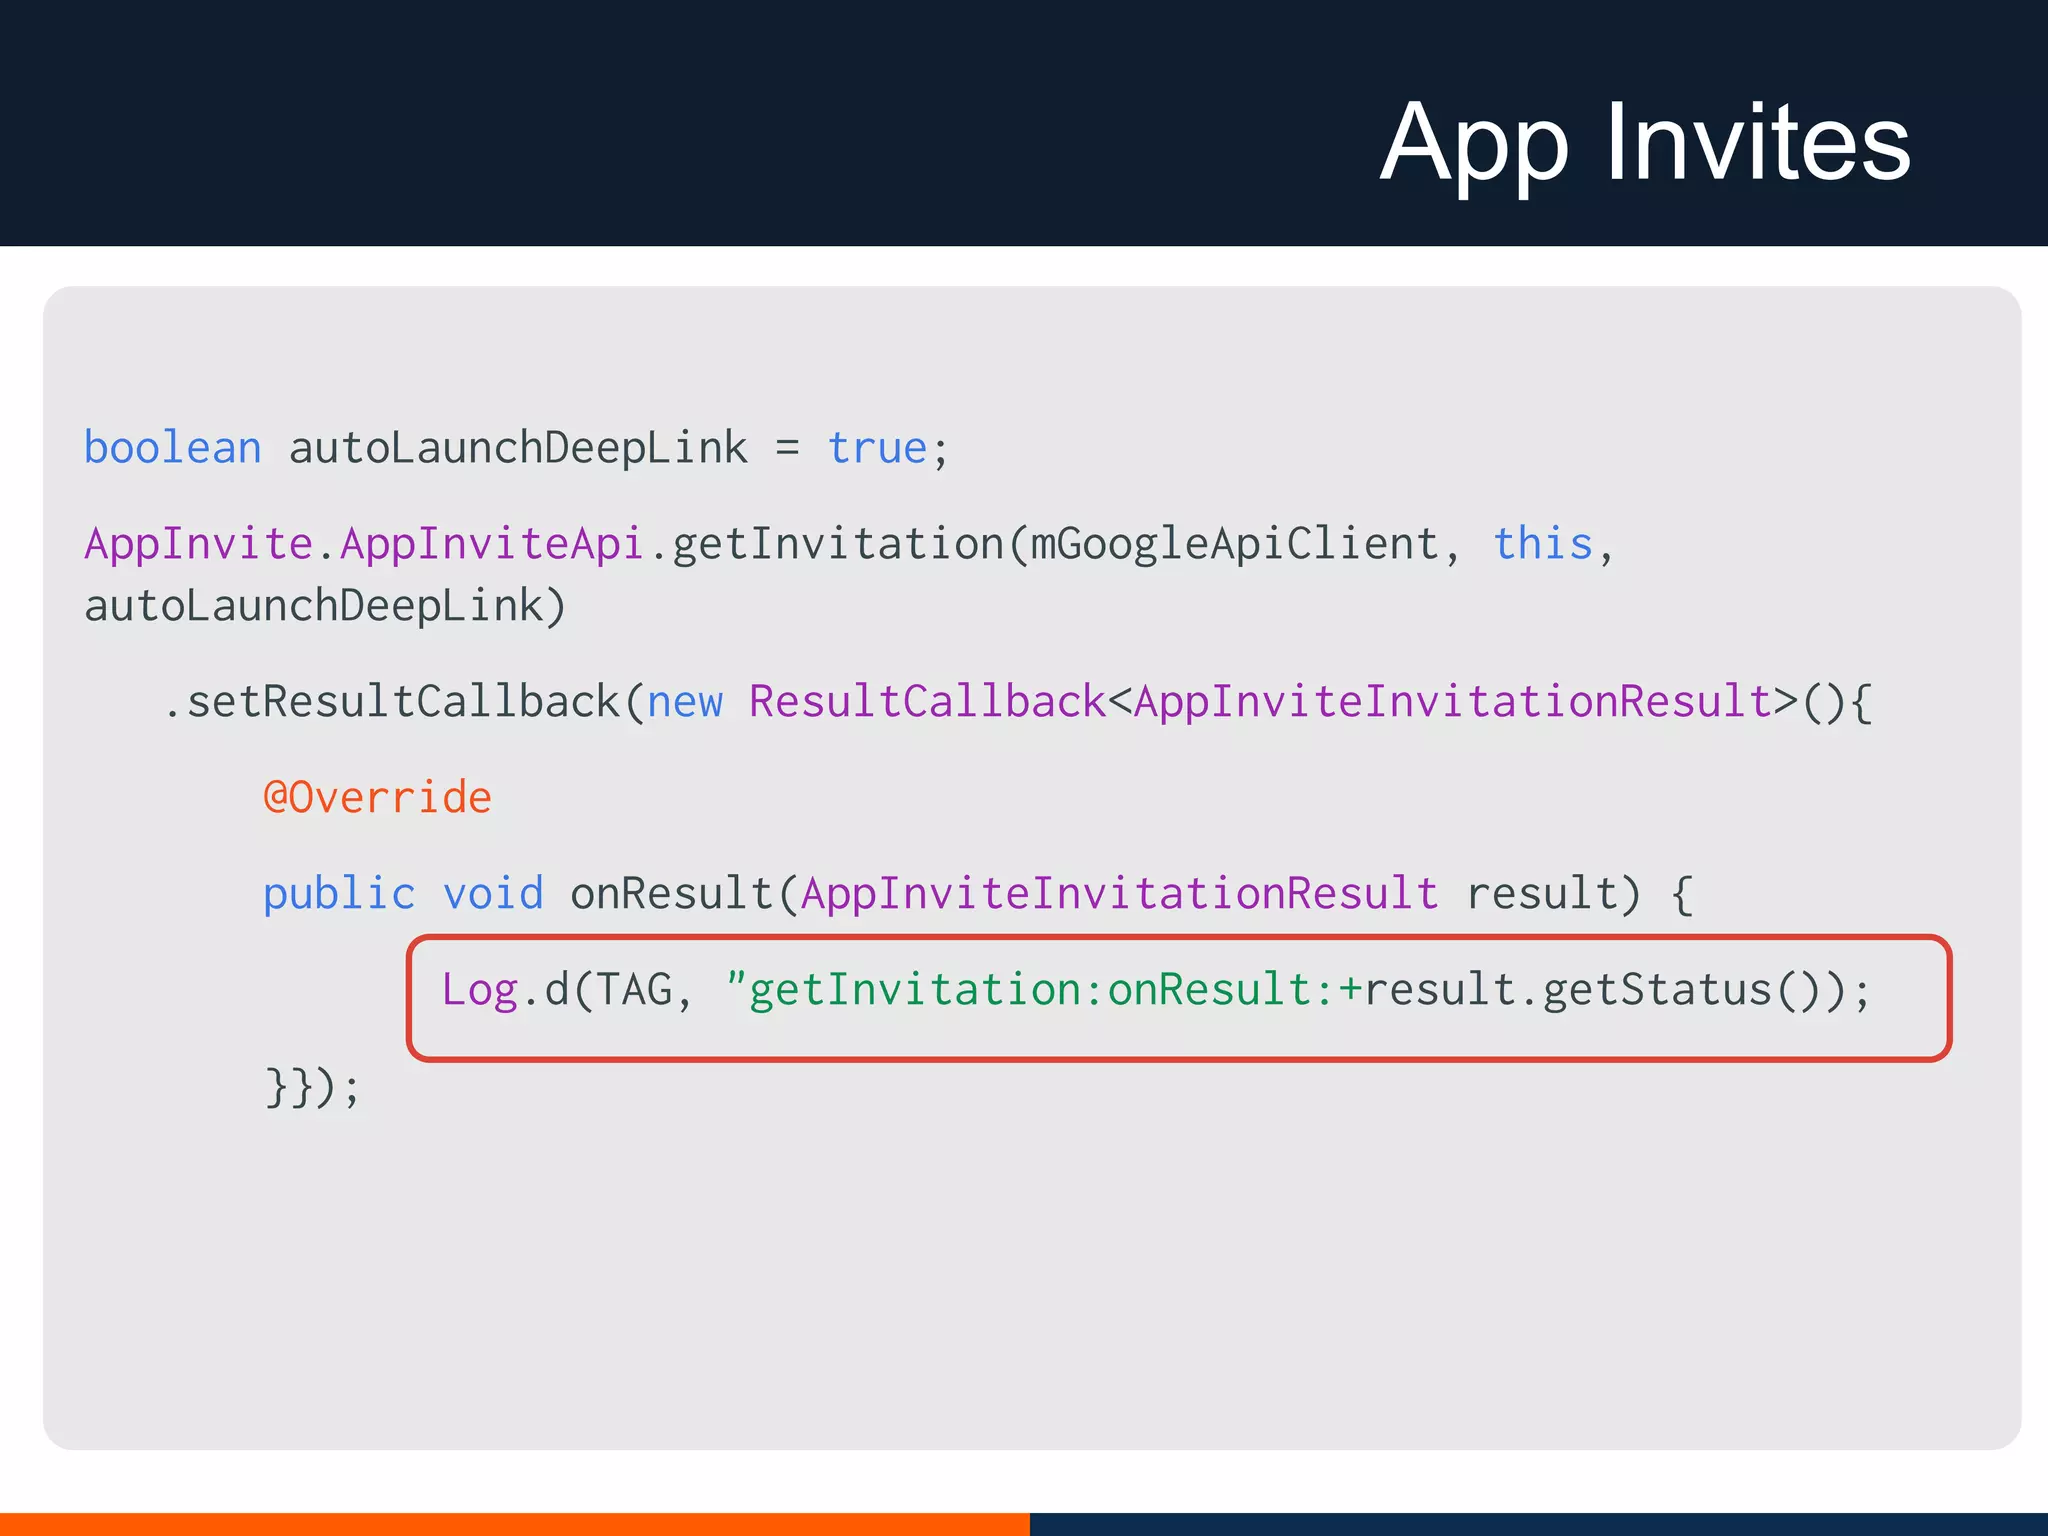Screen dimensions: 2048x1536
Task: Click 'AppInvite.AppInviteApi' class reference
Action: point(364,545)
